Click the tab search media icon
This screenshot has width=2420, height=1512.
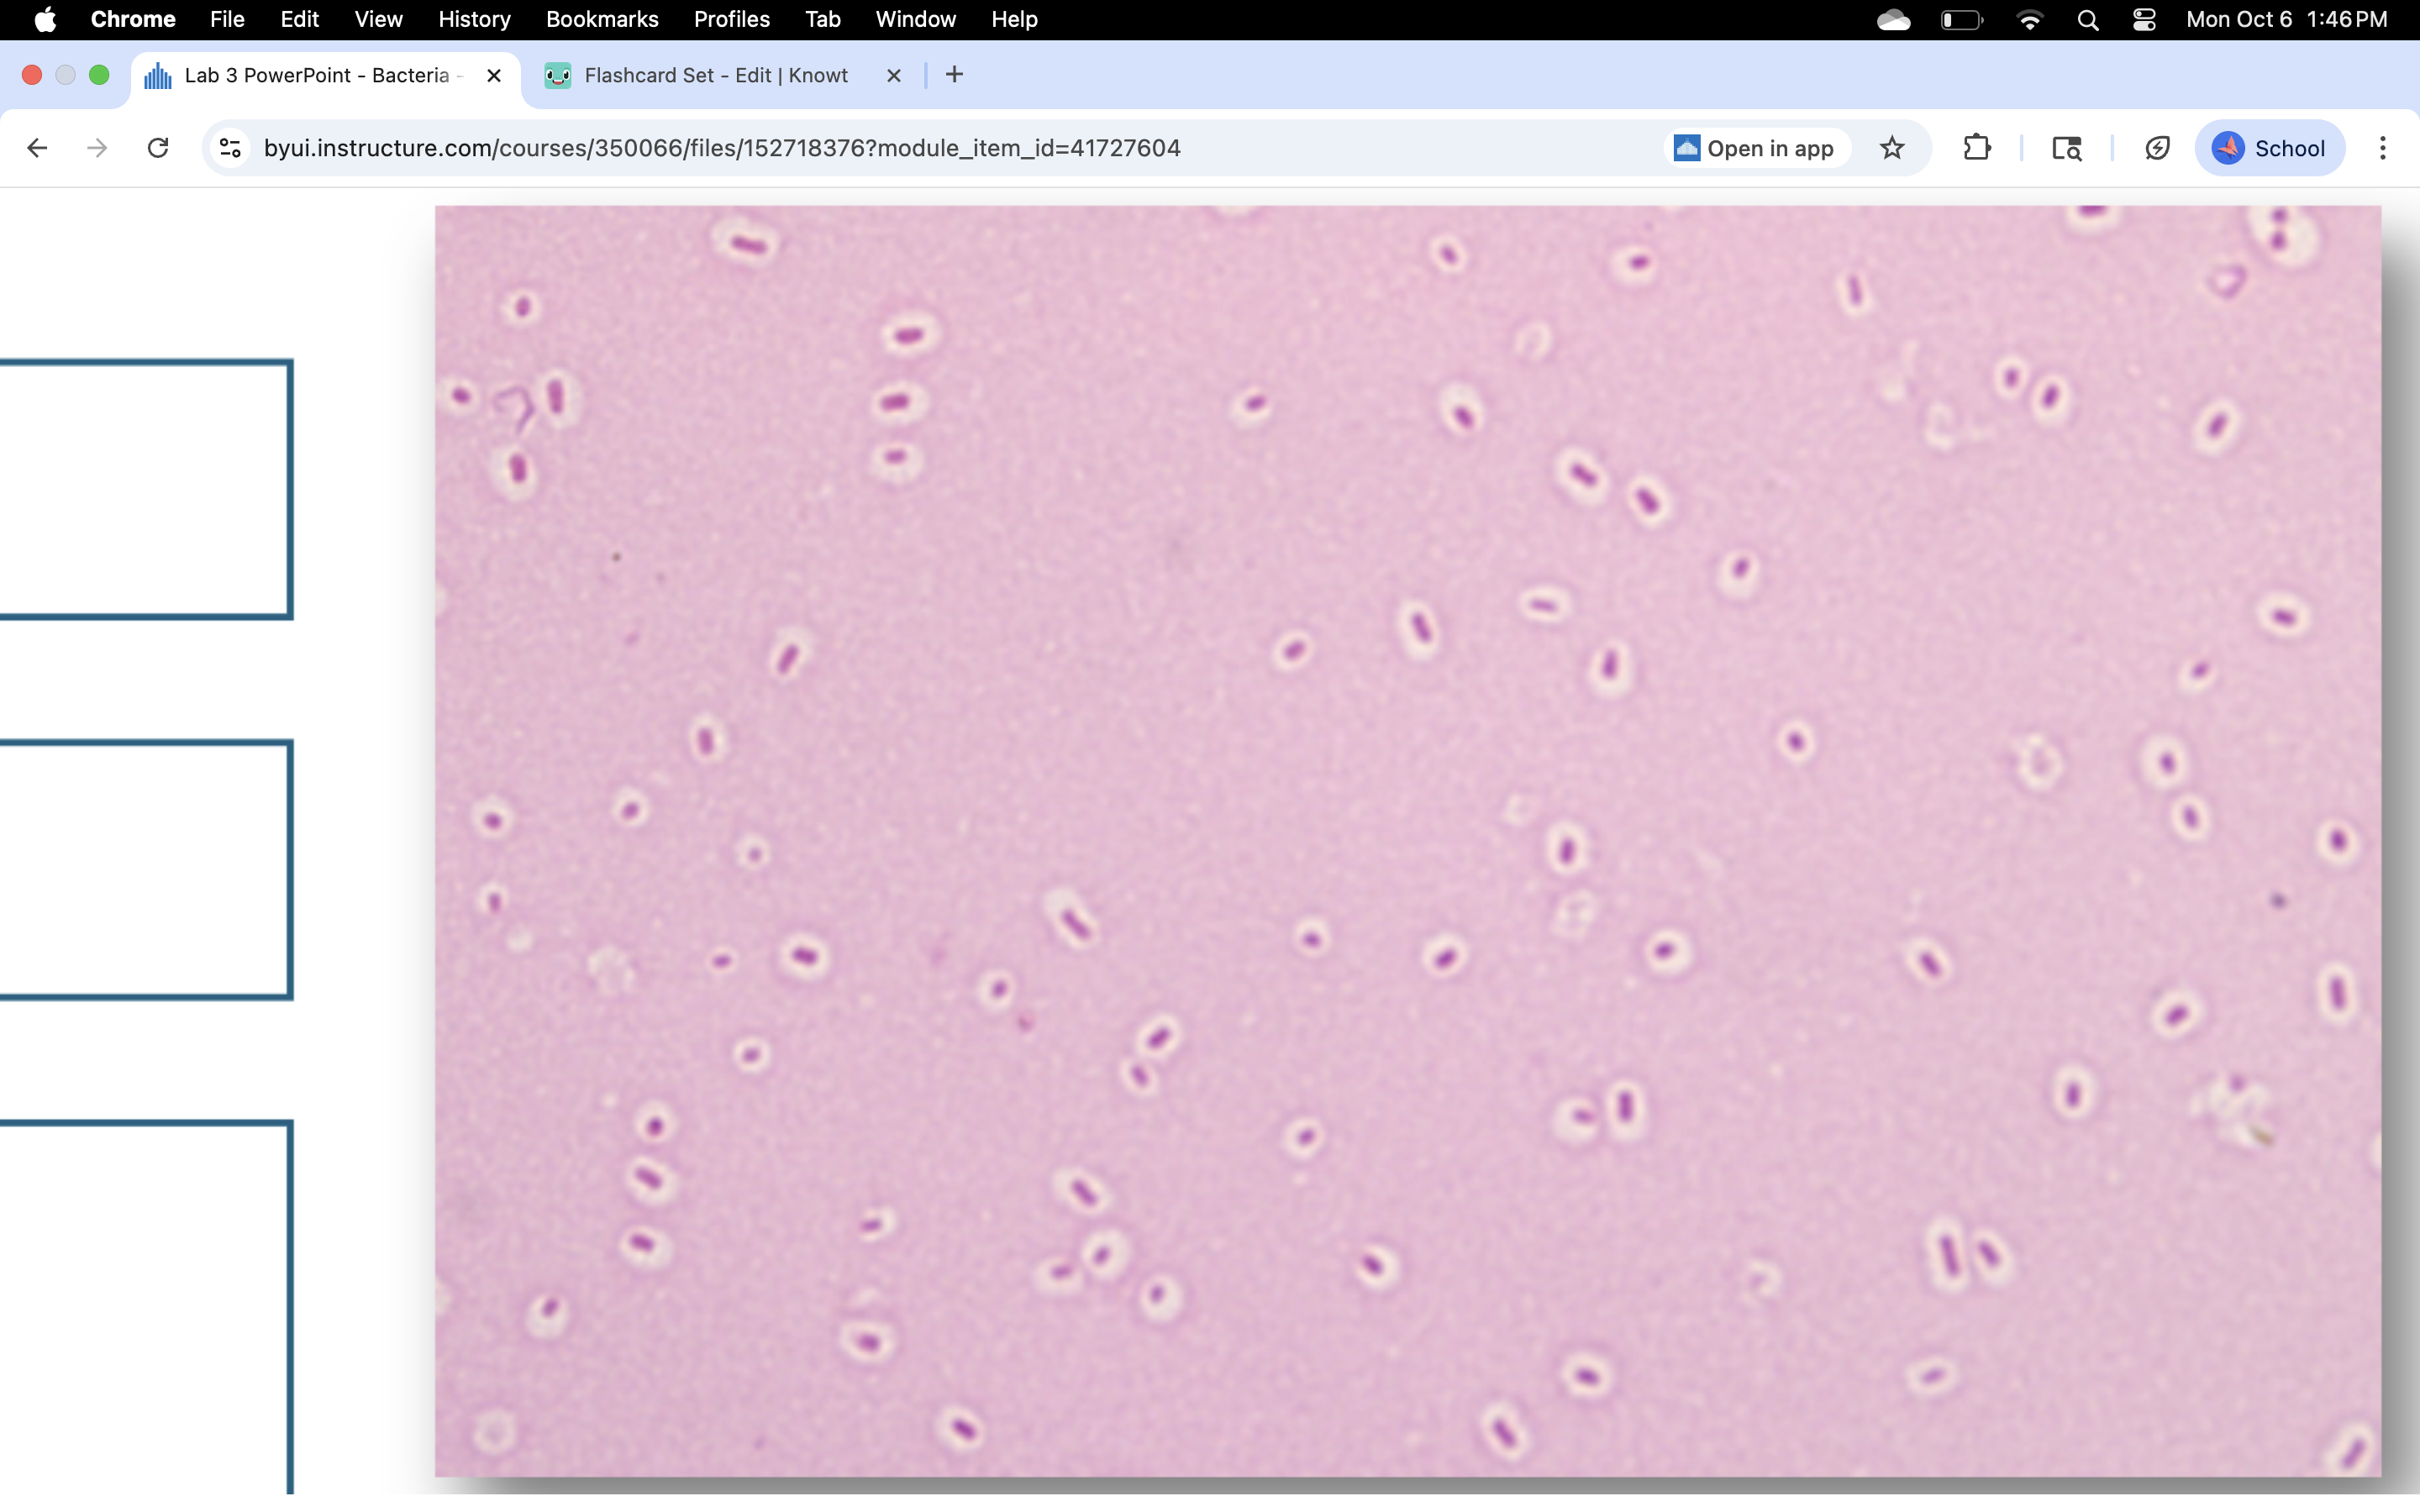(x=2066, y=148)
